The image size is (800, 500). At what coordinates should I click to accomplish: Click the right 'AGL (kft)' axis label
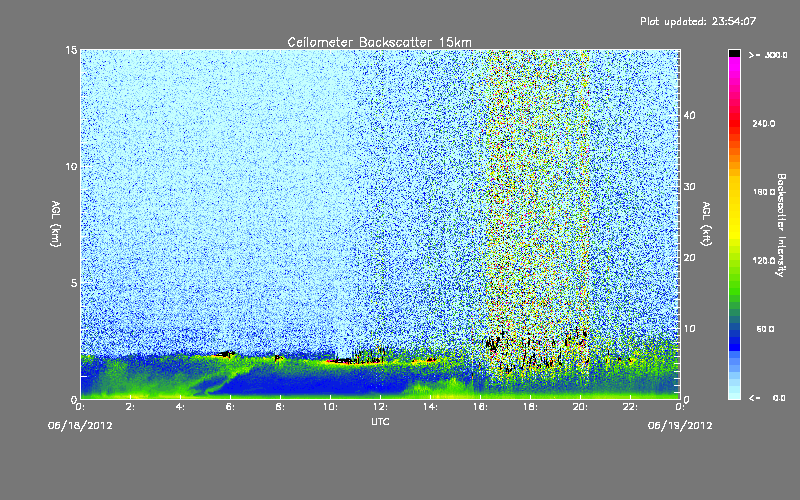click(x=706, y=224)
